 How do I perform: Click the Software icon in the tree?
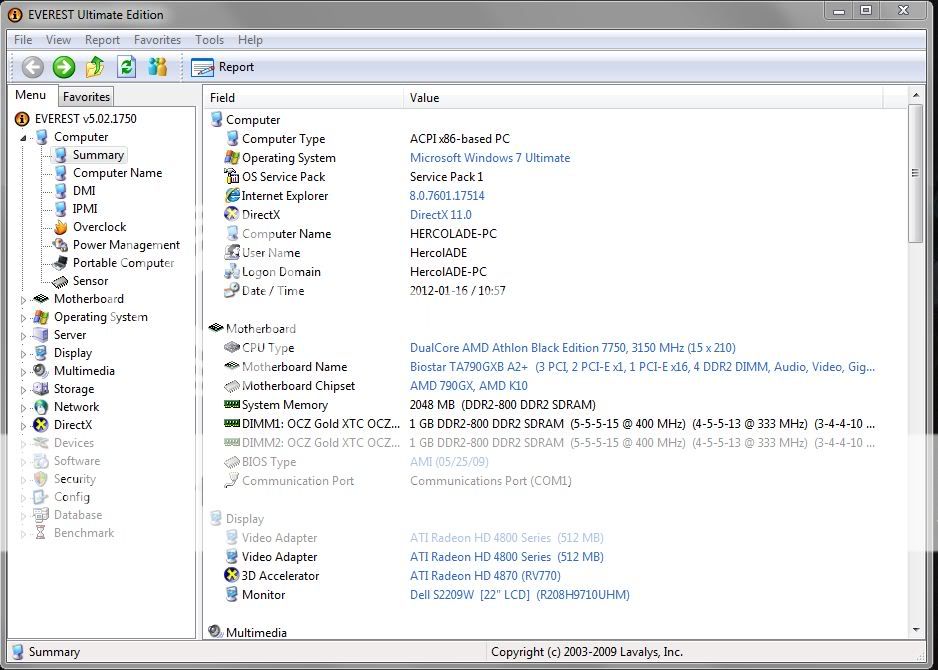pyautogui.click(x=41, y=461)
